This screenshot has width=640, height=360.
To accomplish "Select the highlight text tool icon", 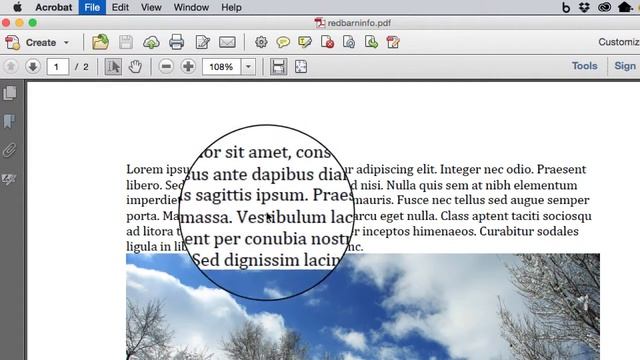I will 305,42.
